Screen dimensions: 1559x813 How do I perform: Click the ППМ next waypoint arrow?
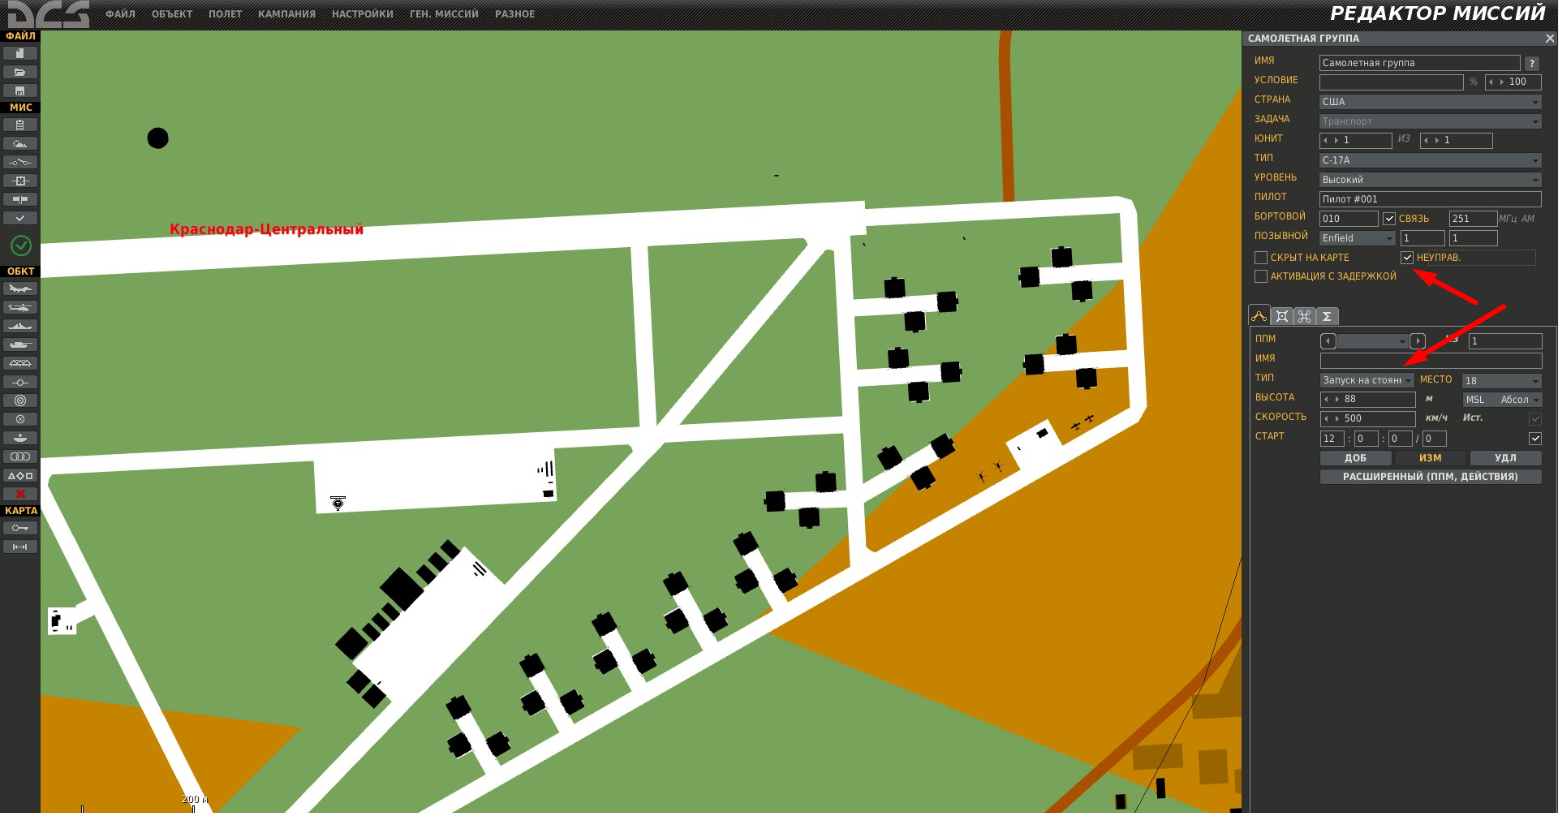(1418, 342)
